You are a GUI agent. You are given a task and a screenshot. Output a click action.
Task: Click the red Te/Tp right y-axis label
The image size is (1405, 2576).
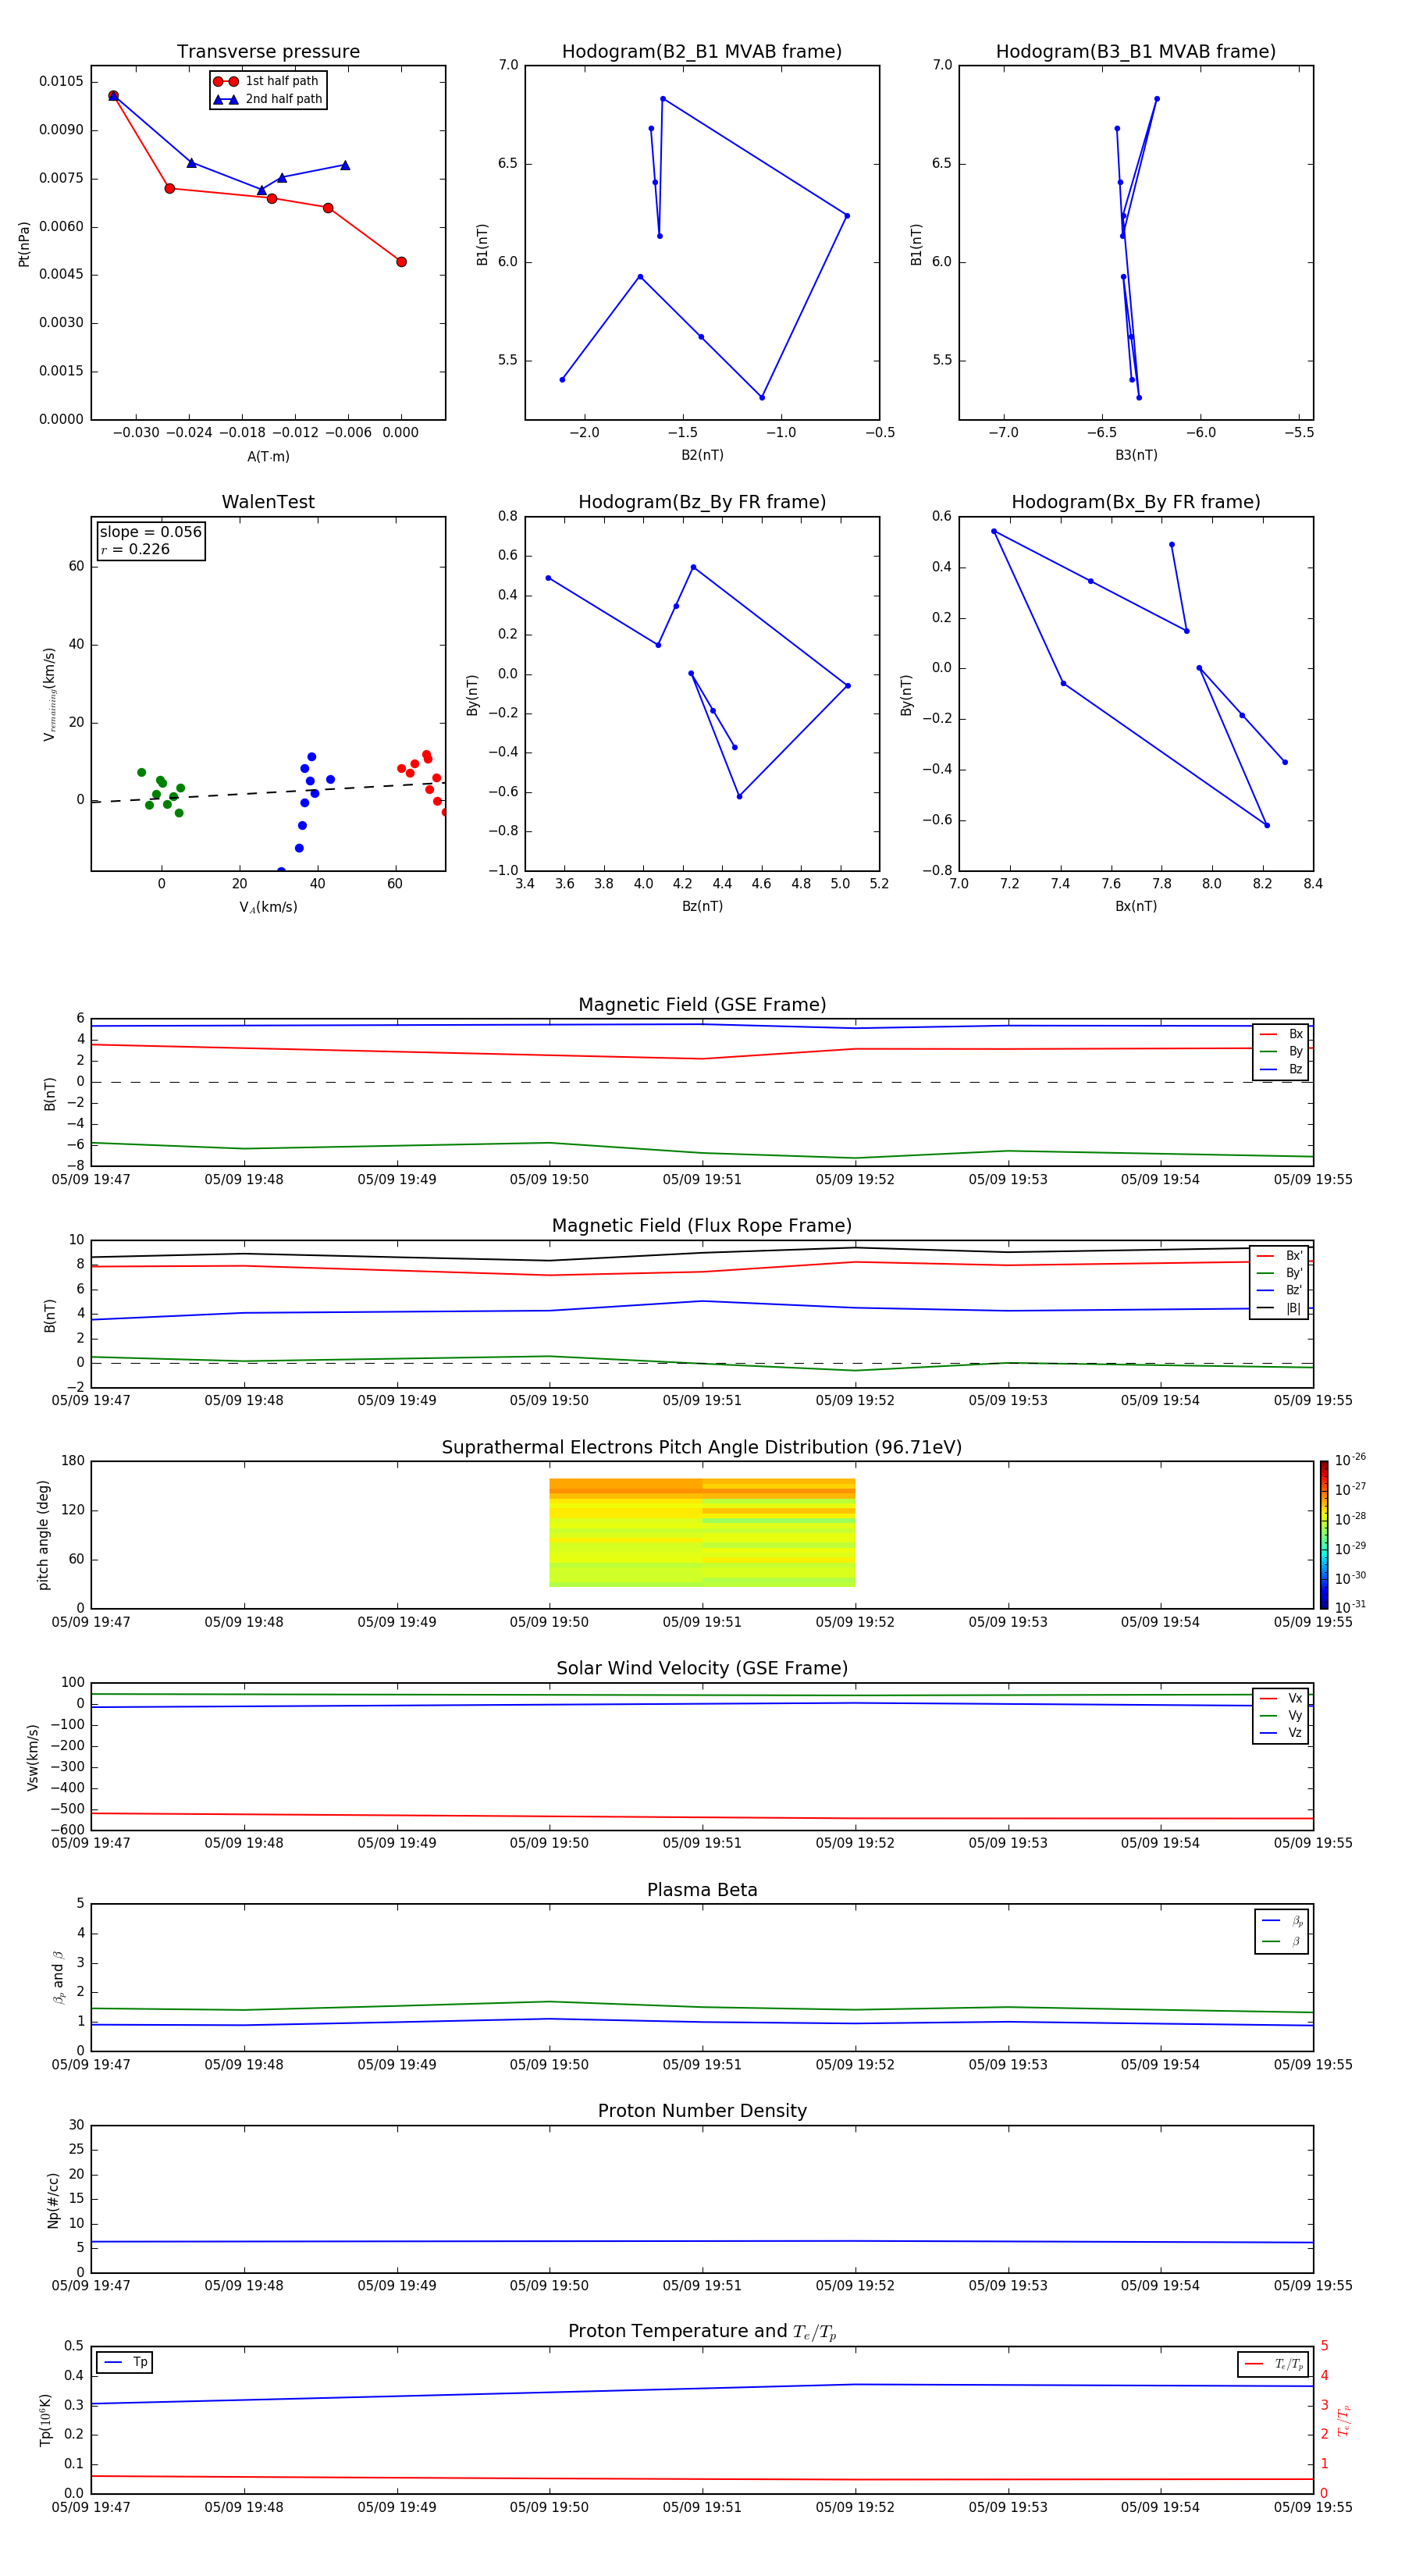pyautogui.click(x=1345, y=2420)
